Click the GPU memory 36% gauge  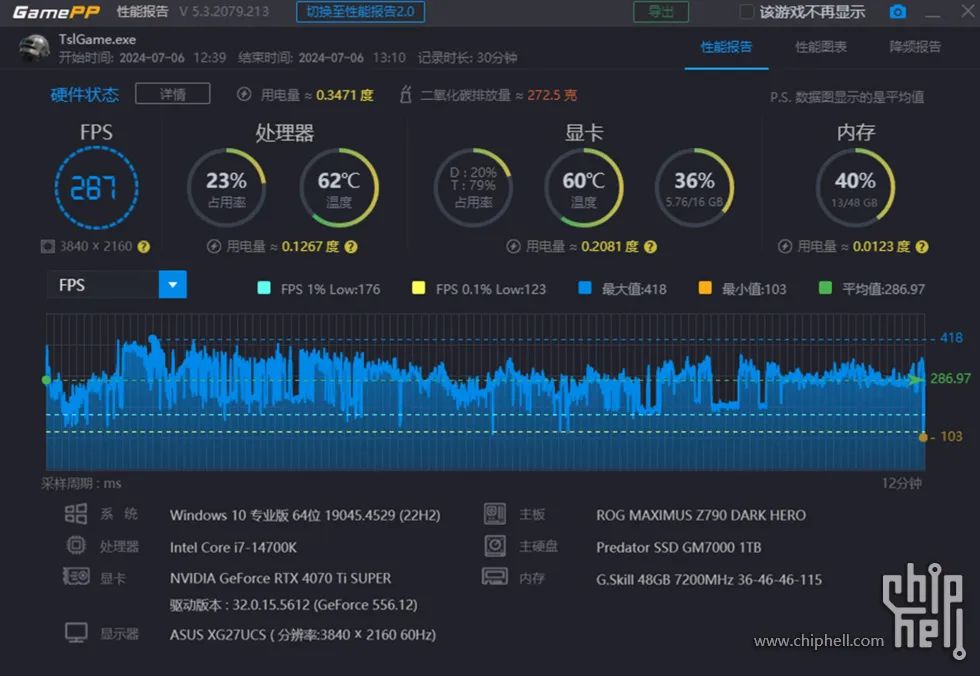pos(694,187)
